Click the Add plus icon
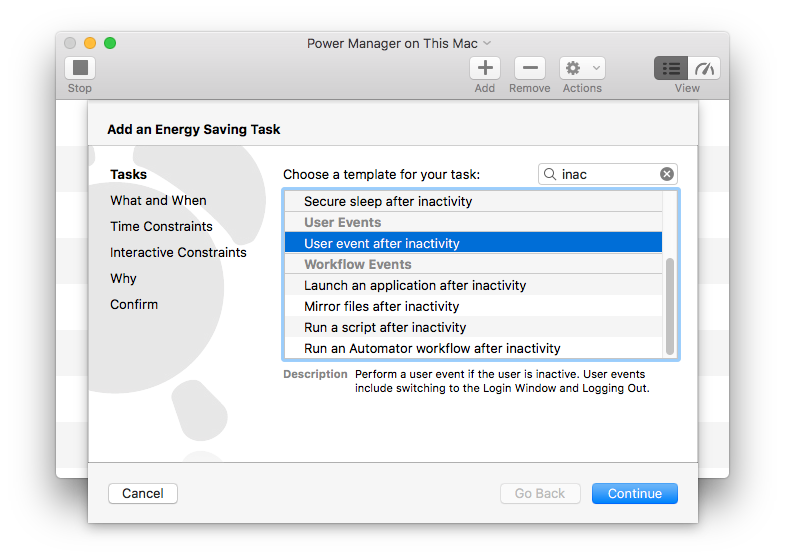The height and width of the screenshot is (558, 785). pos(485,68)
